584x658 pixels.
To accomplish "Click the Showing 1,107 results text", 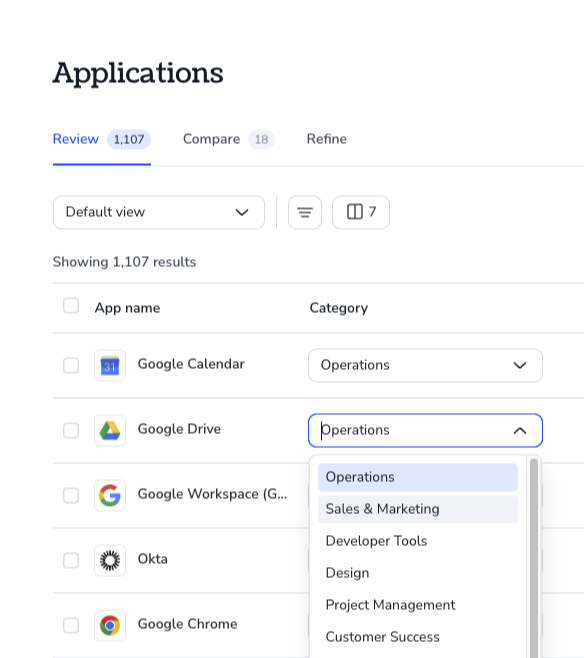I will pos(124,262).
